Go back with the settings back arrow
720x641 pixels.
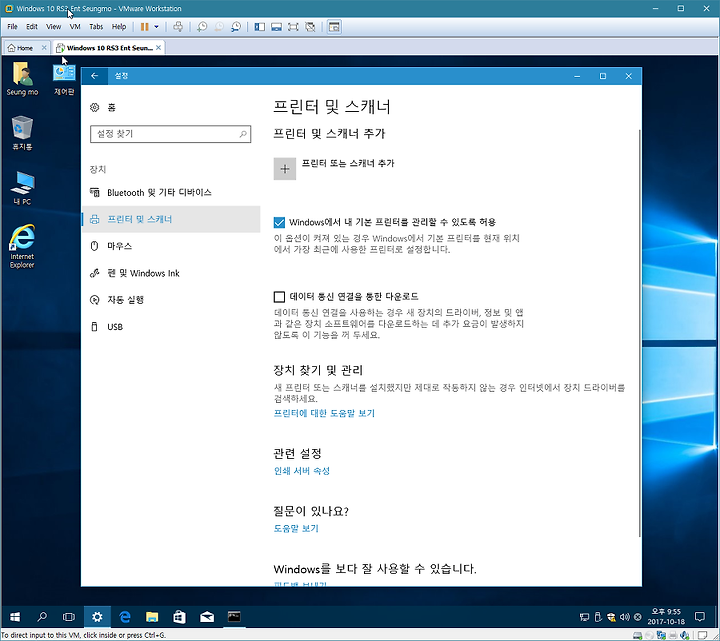tap(95, 76)
